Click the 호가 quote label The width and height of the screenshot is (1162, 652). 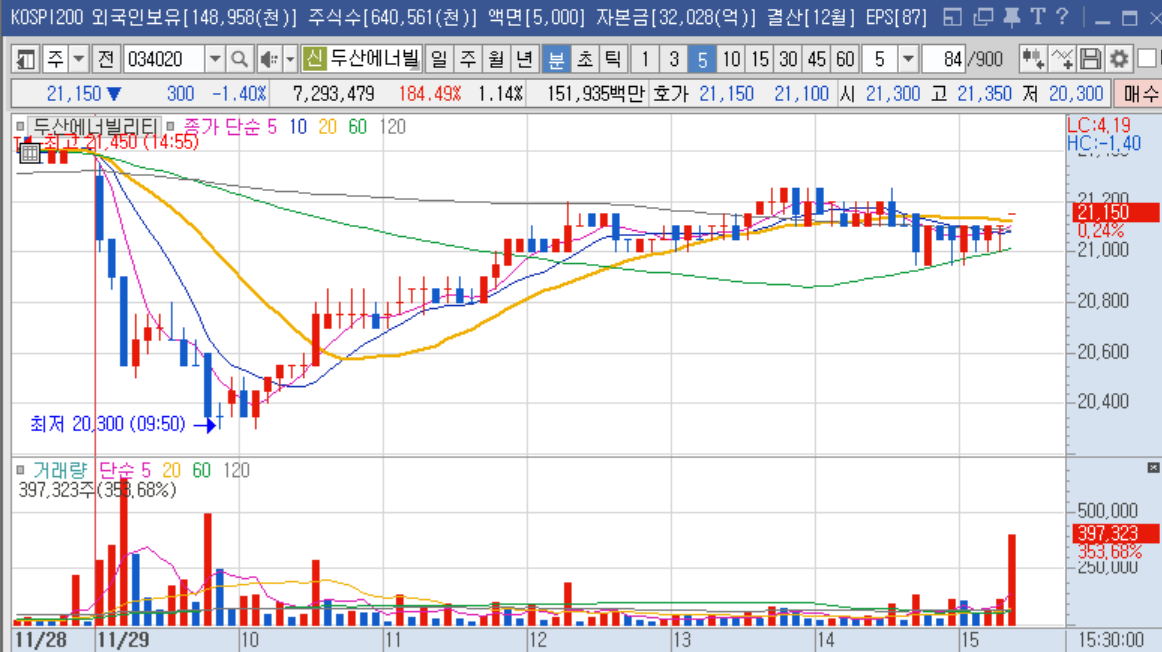pyautogui.click(x=671, y=93)
